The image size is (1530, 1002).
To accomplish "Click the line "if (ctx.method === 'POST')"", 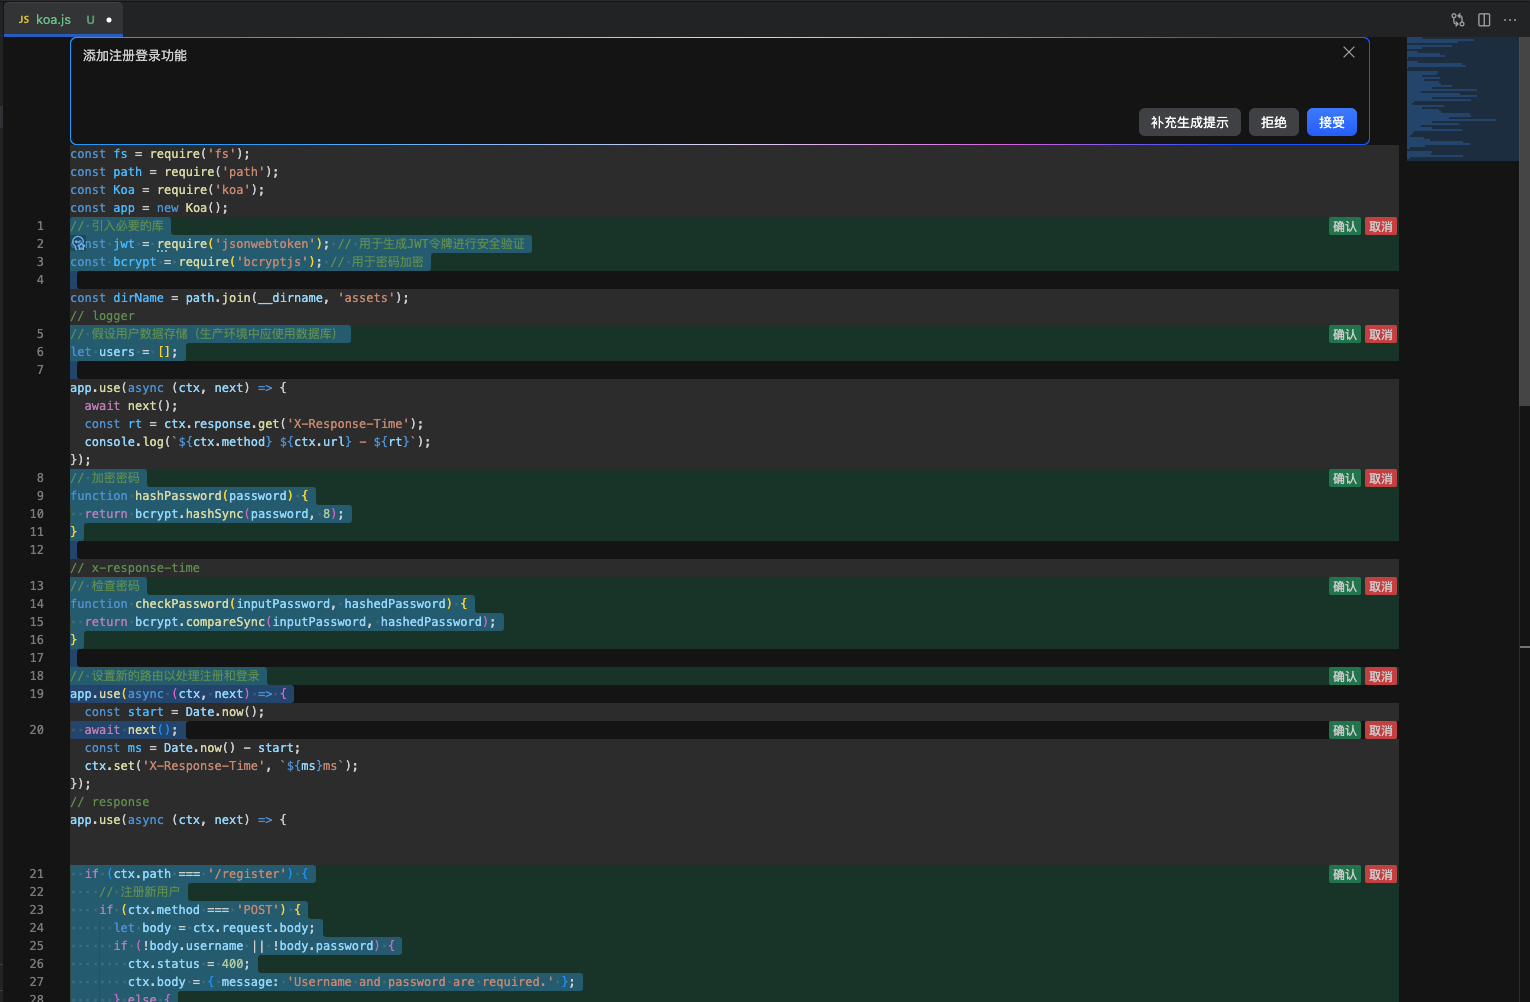I will (x=200, y=910).
